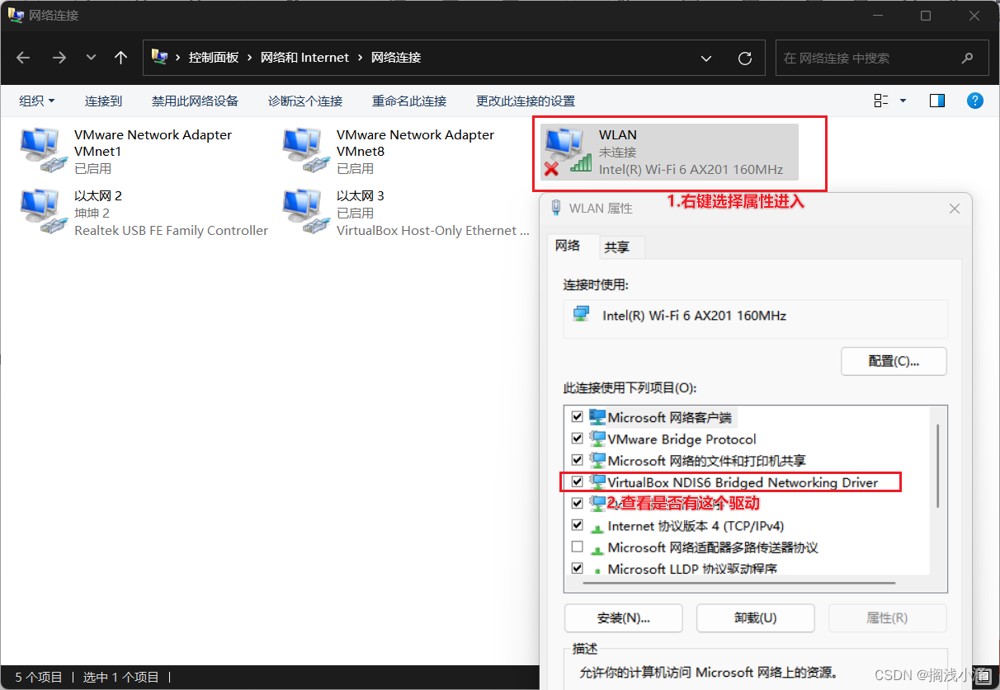Close the WLAN 属性 dialog

coord(954,209)
